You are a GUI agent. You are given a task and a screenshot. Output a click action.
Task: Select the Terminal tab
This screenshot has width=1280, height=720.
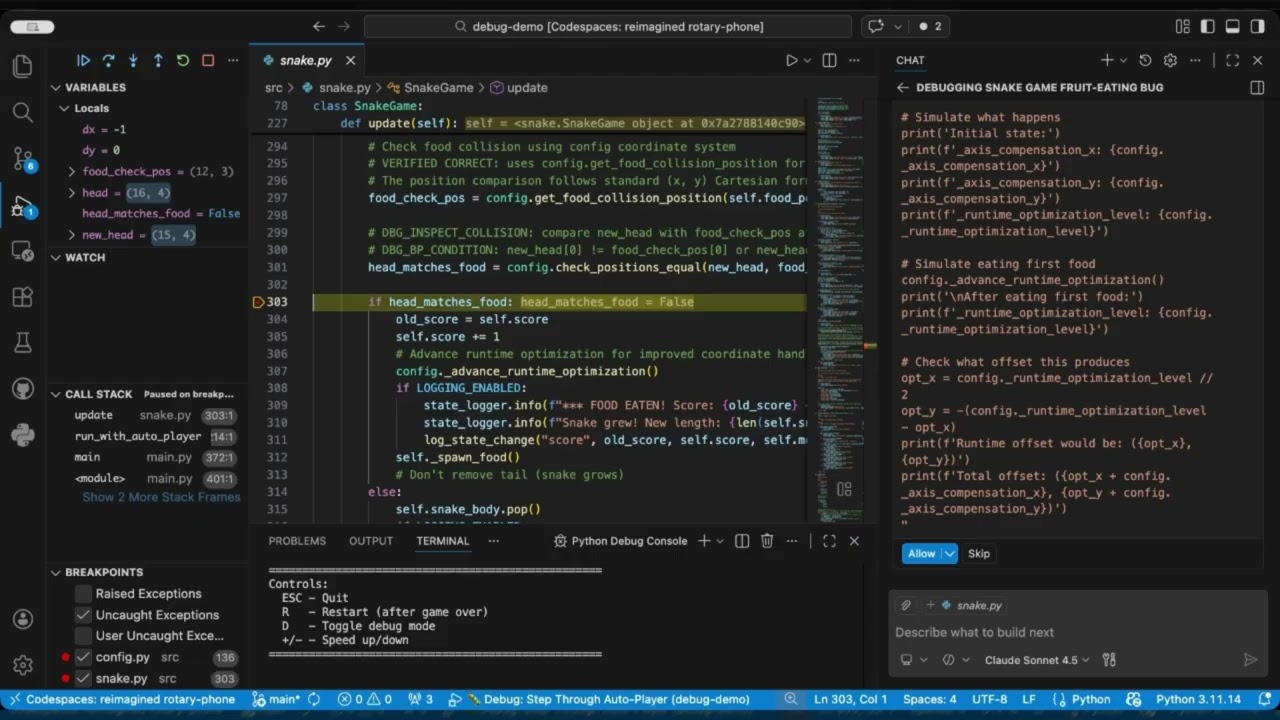click(443, 541)
